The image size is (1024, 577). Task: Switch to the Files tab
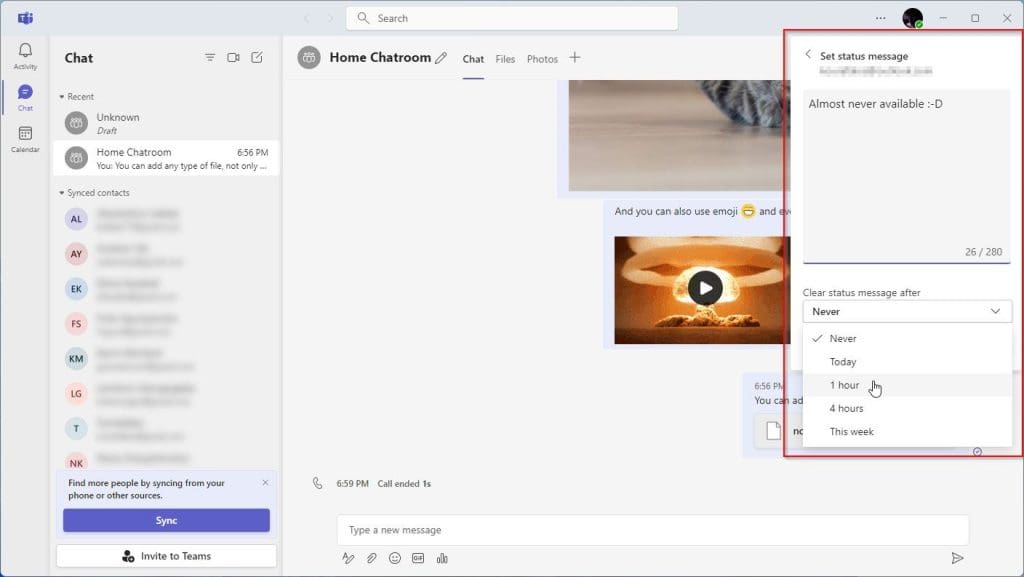pos(505,59)
